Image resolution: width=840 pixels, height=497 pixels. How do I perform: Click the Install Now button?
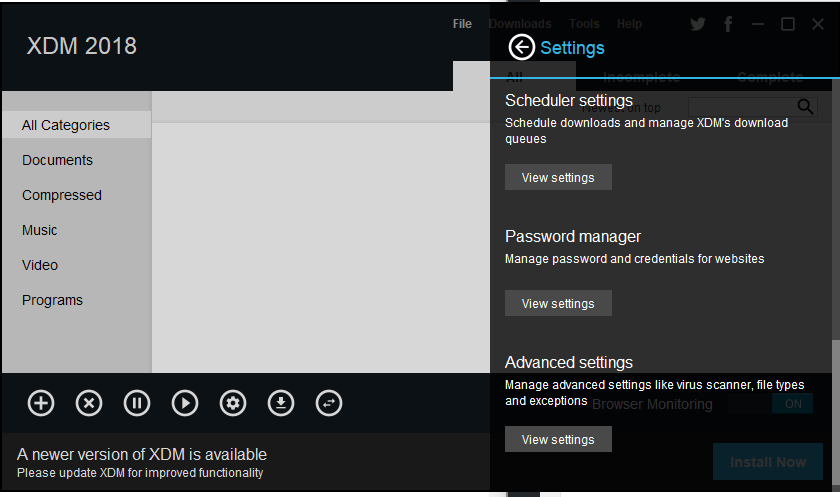767,462
